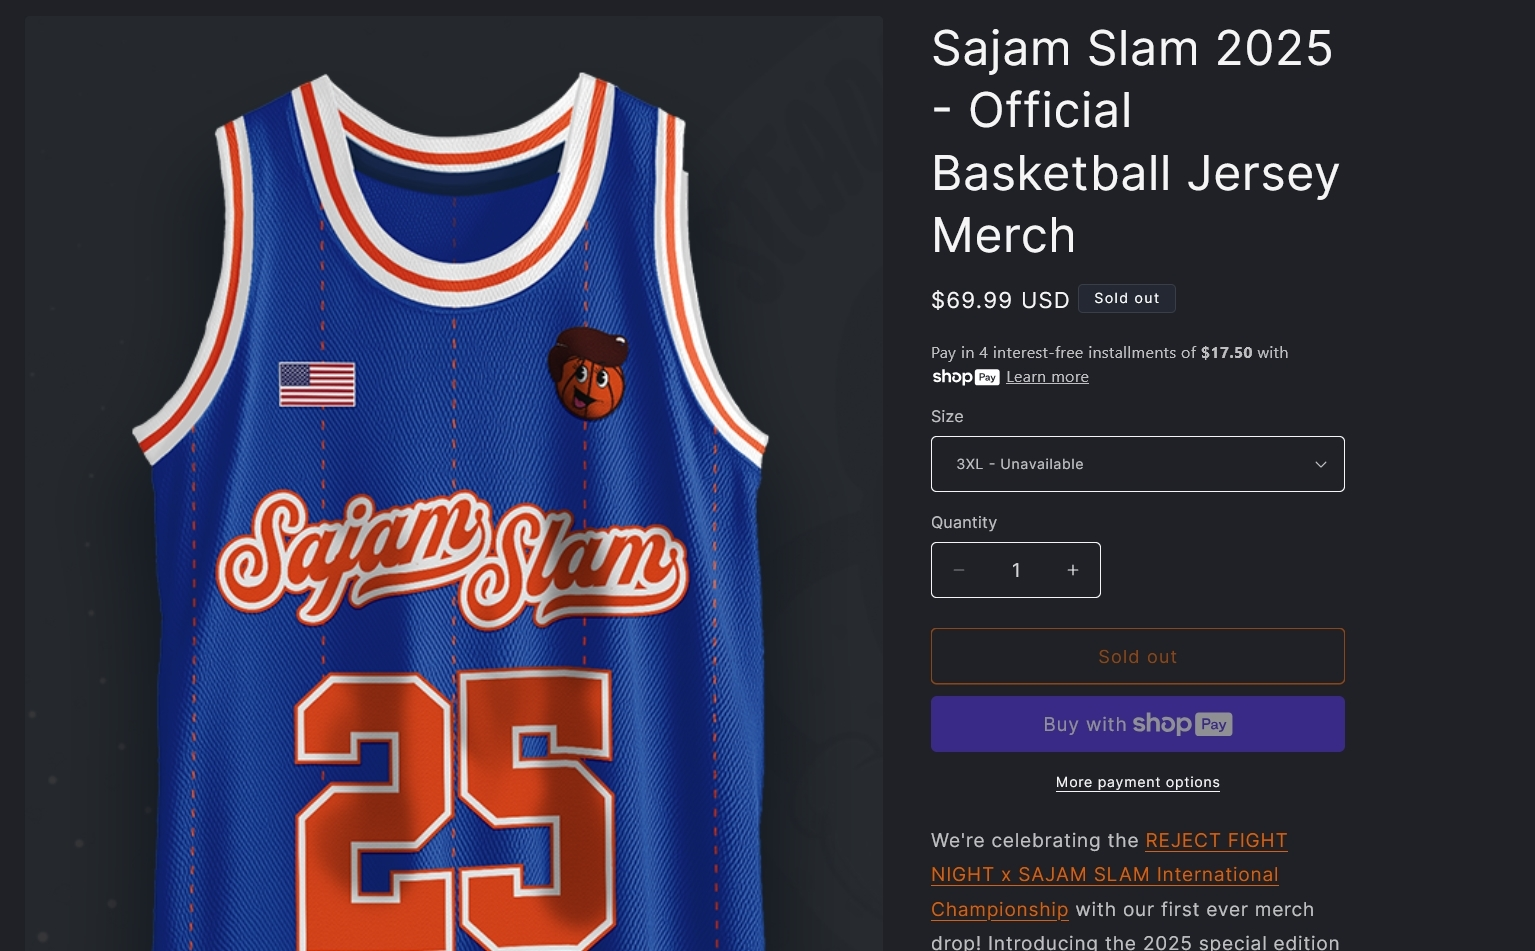Open More payment options link

pos(1137,782)
